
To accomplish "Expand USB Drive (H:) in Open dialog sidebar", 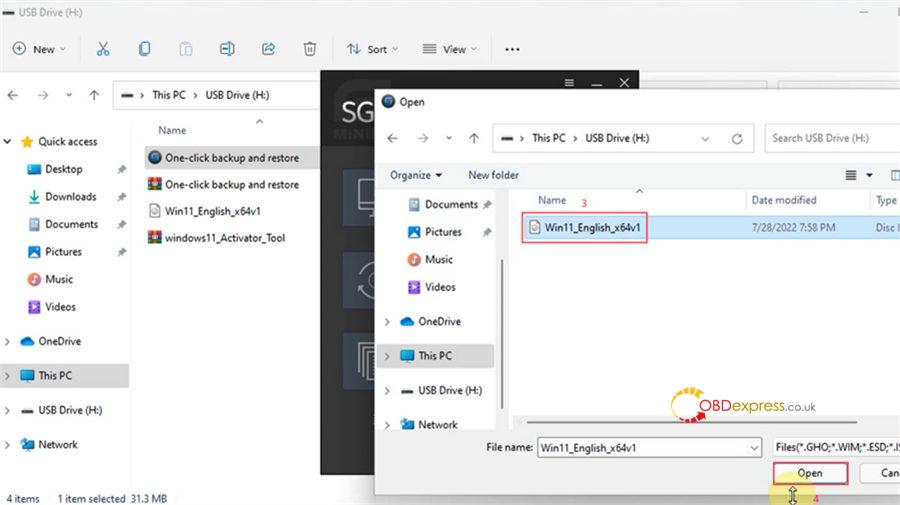I will coord(387,391).
